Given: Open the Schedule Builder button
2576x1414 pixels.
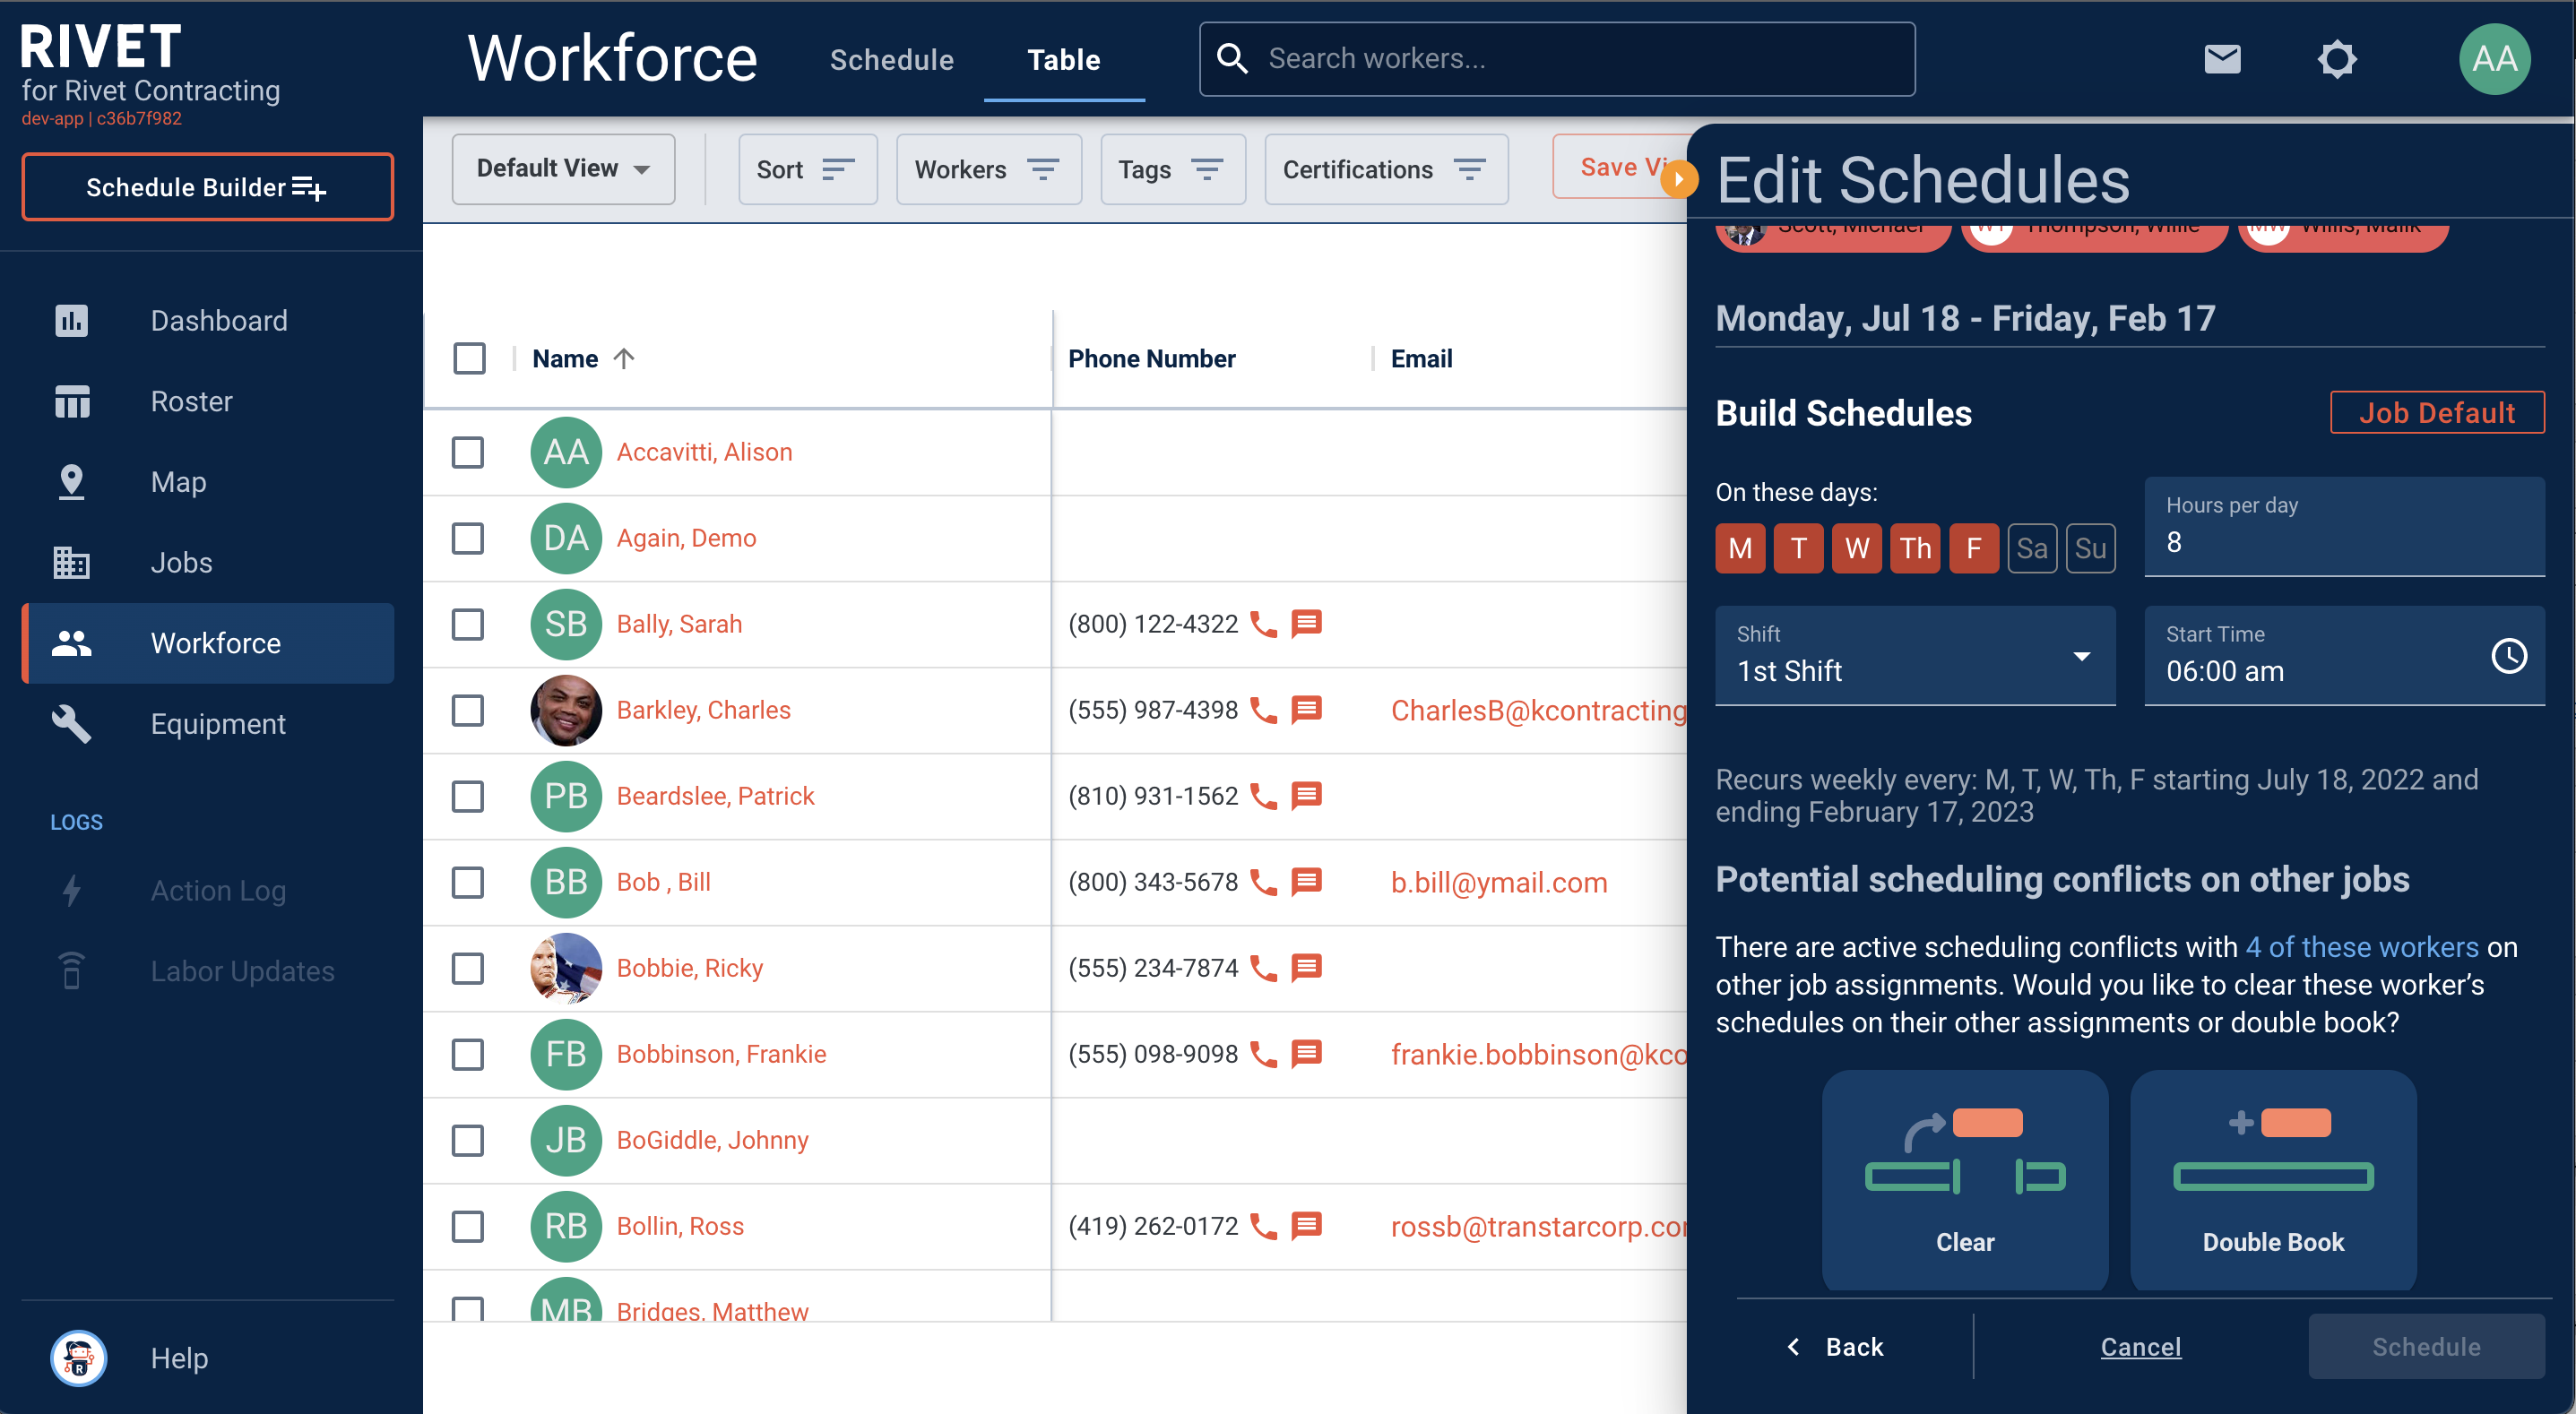Looking at the screenshot, I should pos(208,187).
